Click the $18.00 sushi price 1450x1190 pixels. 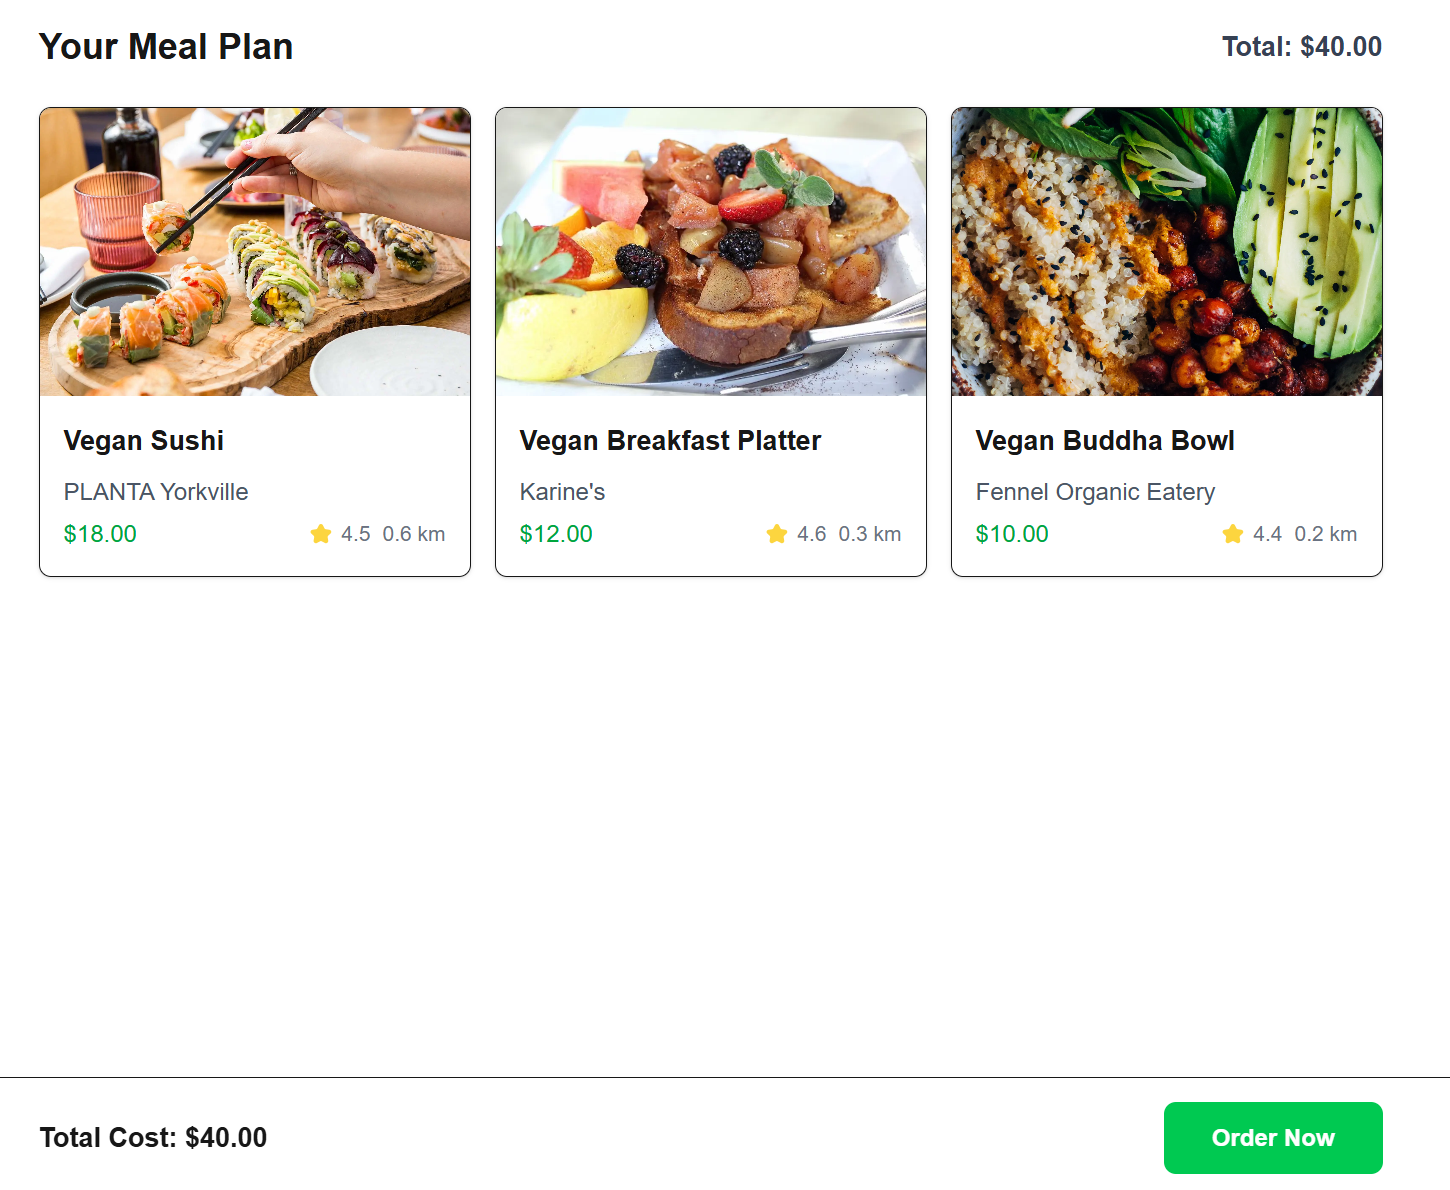(100, 534)
